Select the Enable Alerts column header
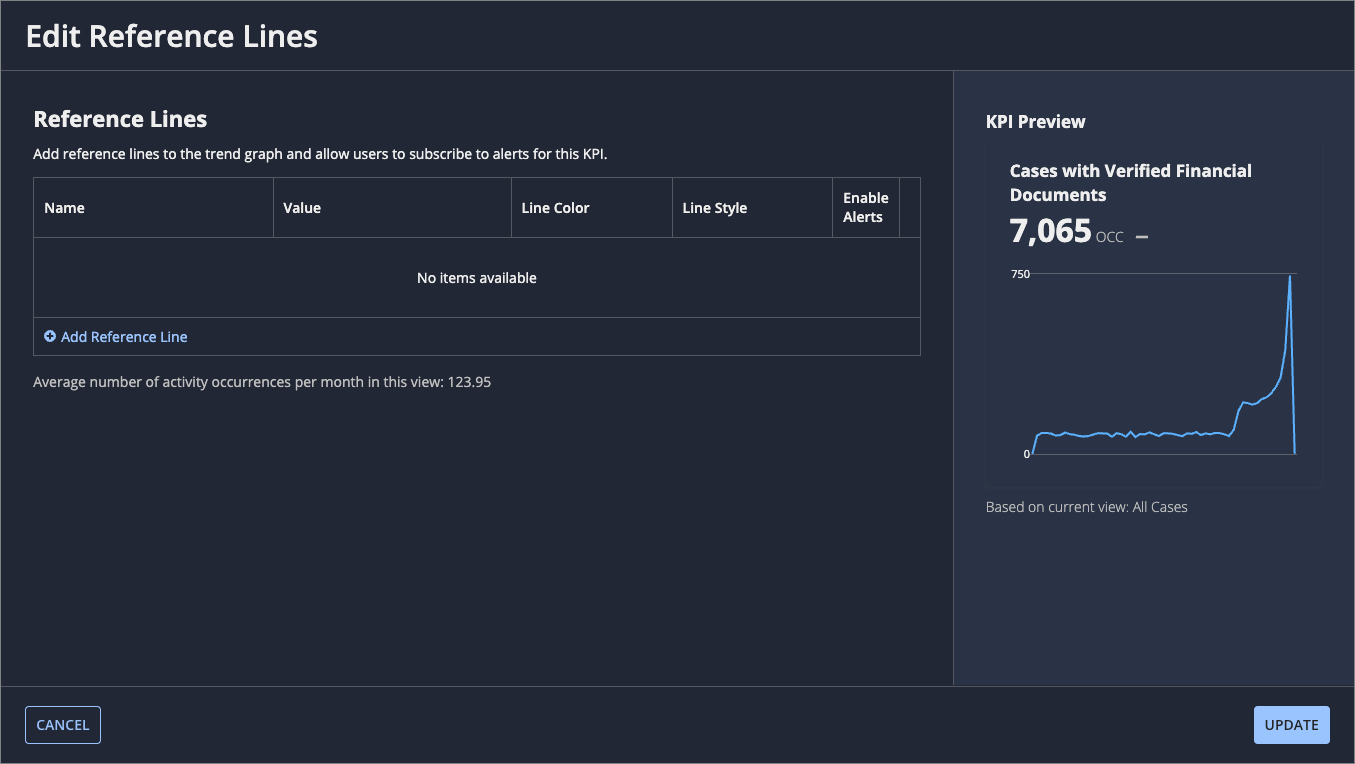 pyautogui.click(x=866, y=208)
